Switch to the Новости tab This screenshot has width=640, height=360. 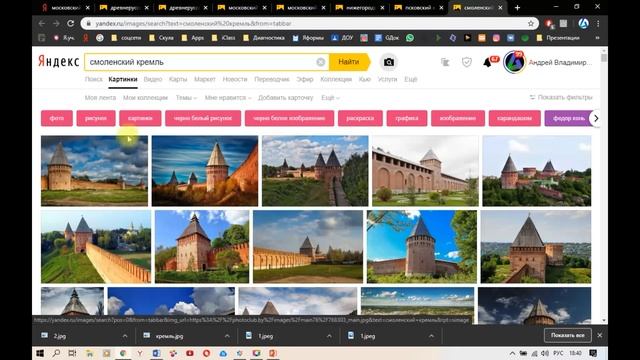coord(235,79)
